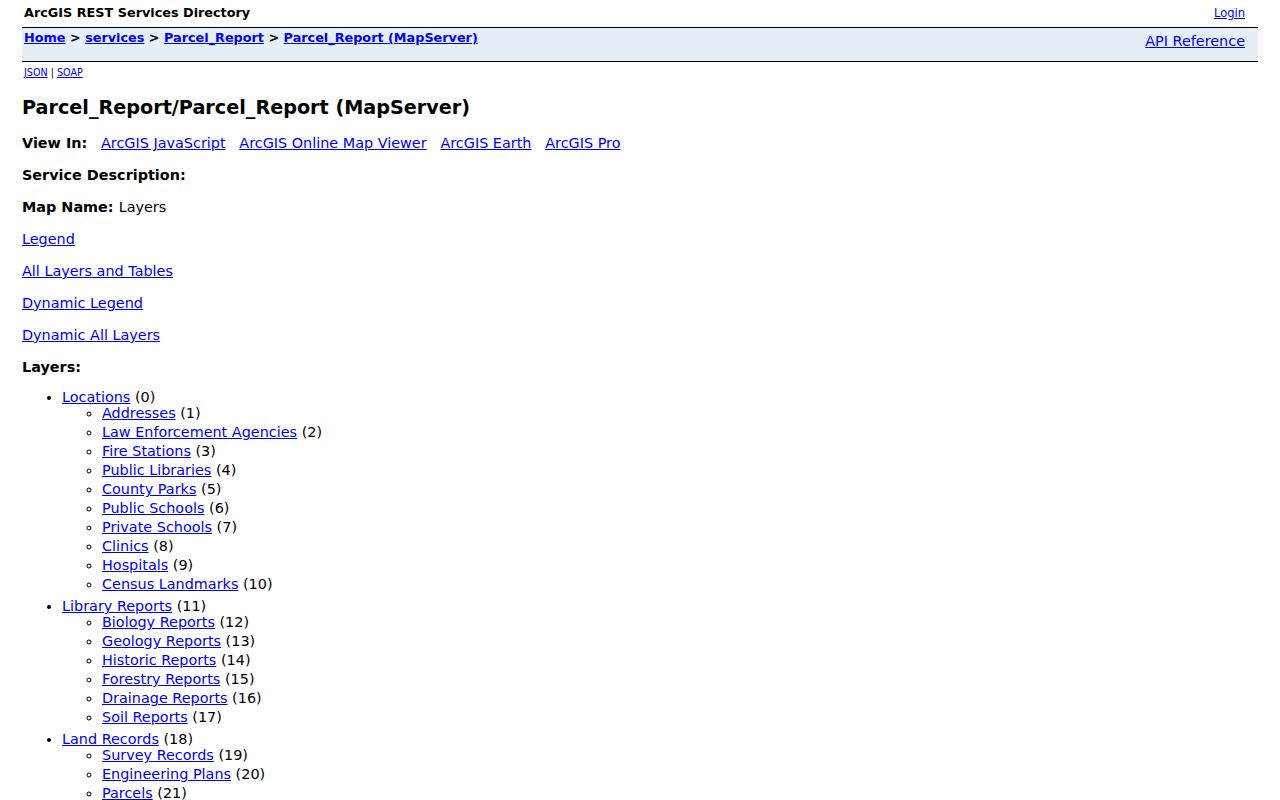Screen dimensions: 1280x800
Task: Open the Hospitals layer
Action: [135, 565]
